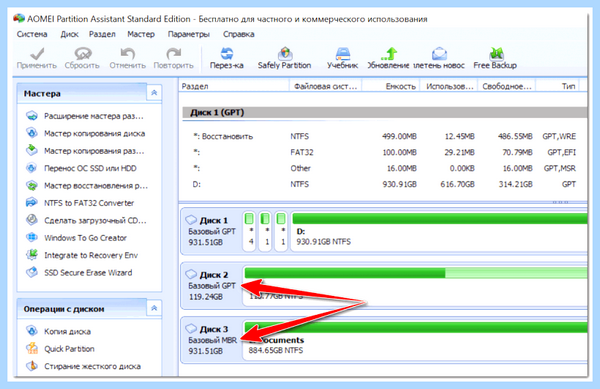Viewport: 600px width, 389px height.
Task: Click the Повторить (Redo) arrow icon
Action: click(x=173, y=54)
